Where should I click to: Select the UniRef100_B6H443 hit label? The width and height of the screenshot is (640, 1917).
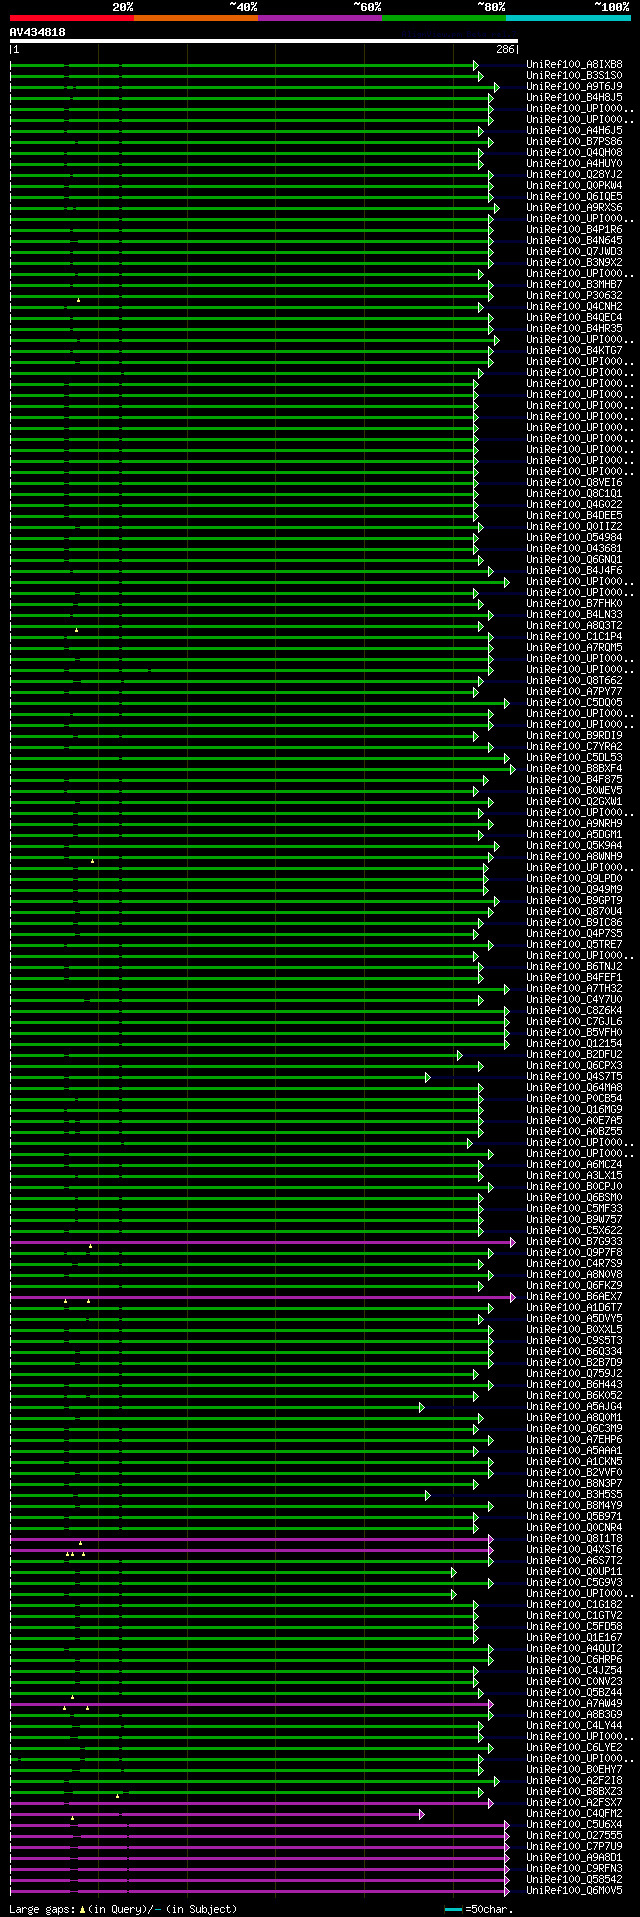[574, 1385]
